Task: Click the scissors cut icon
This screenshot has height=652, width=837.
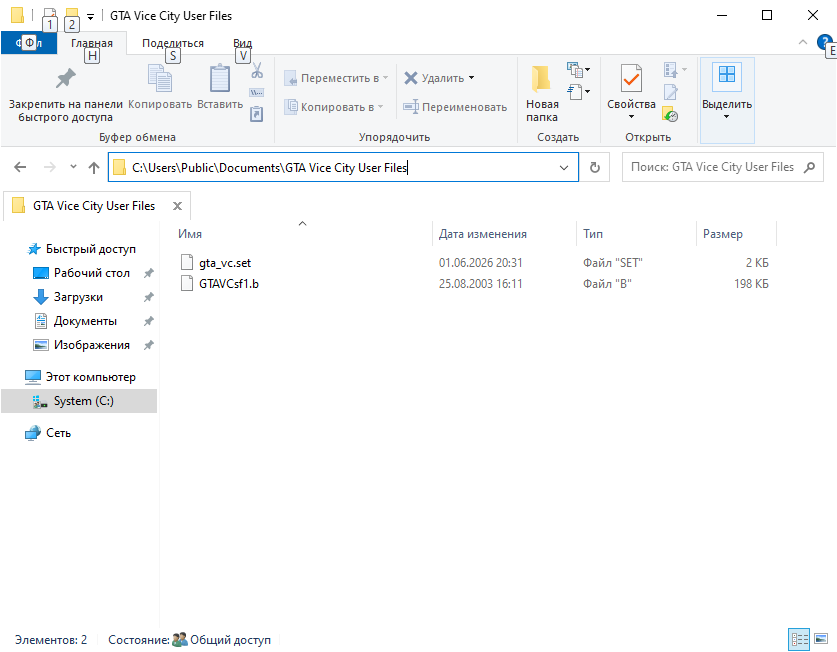Action: [257, 70]
